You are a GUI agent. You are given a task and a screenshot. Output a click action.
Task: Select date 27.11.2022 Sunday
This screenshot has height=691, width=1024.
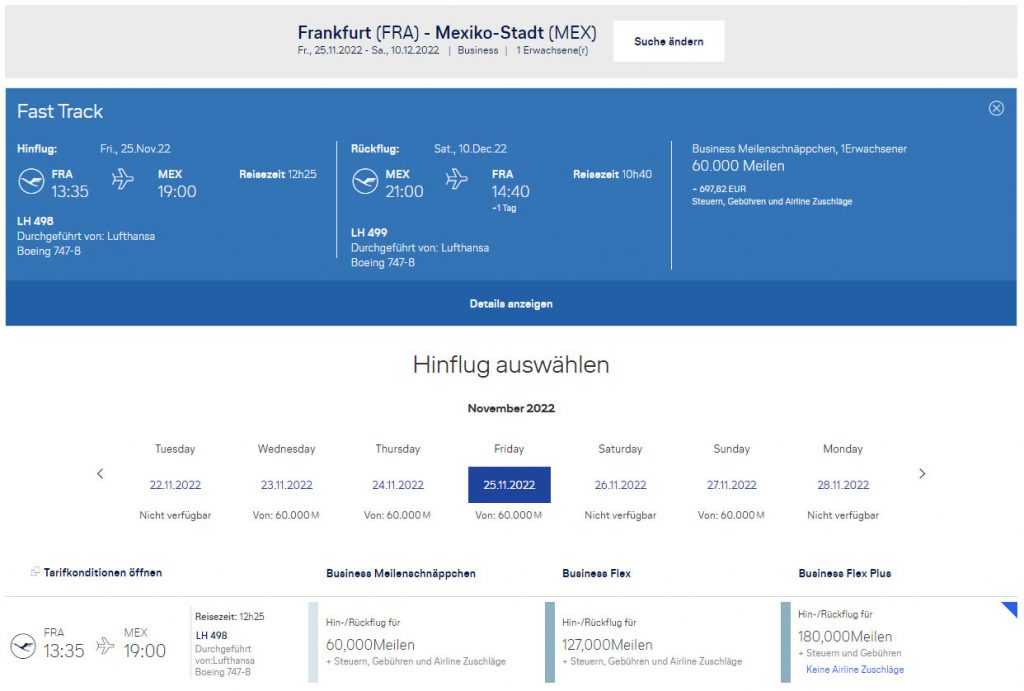pyautogui.click(x=731, y=485)
